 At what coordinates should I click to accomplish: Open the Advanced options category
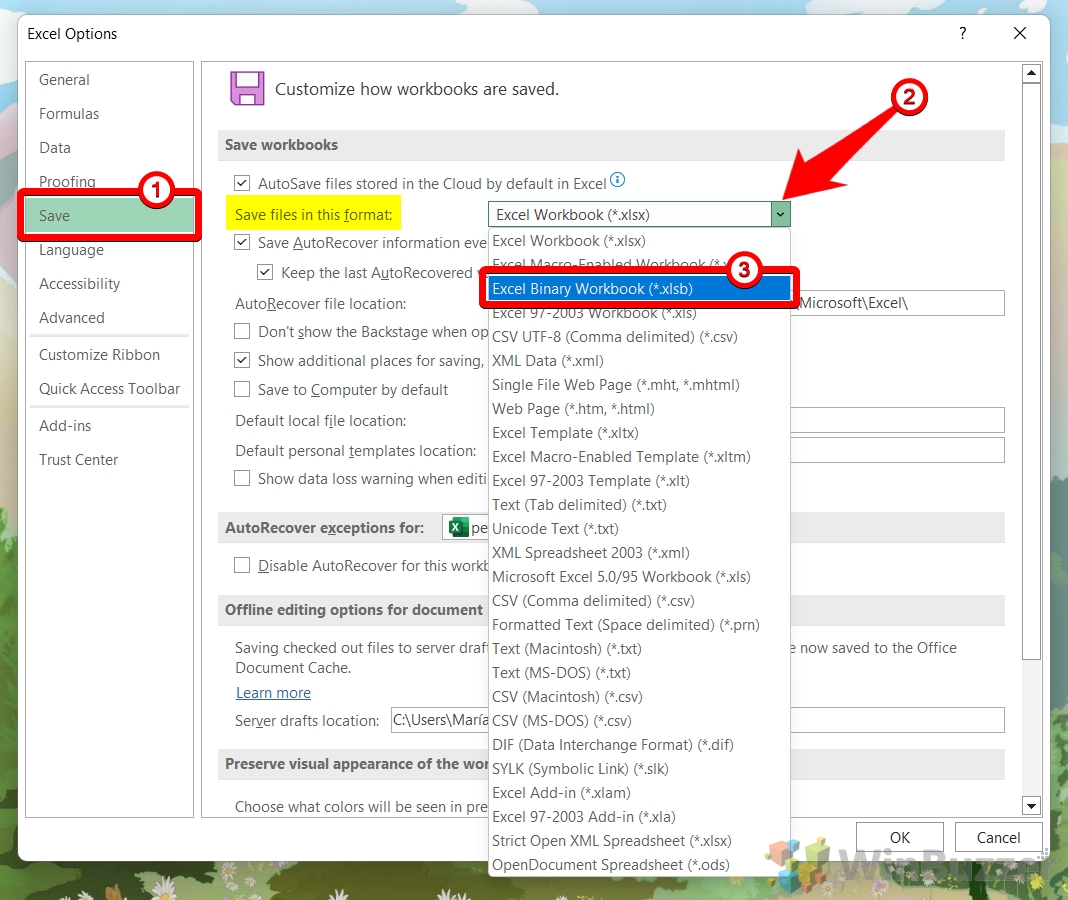[109, 317]
